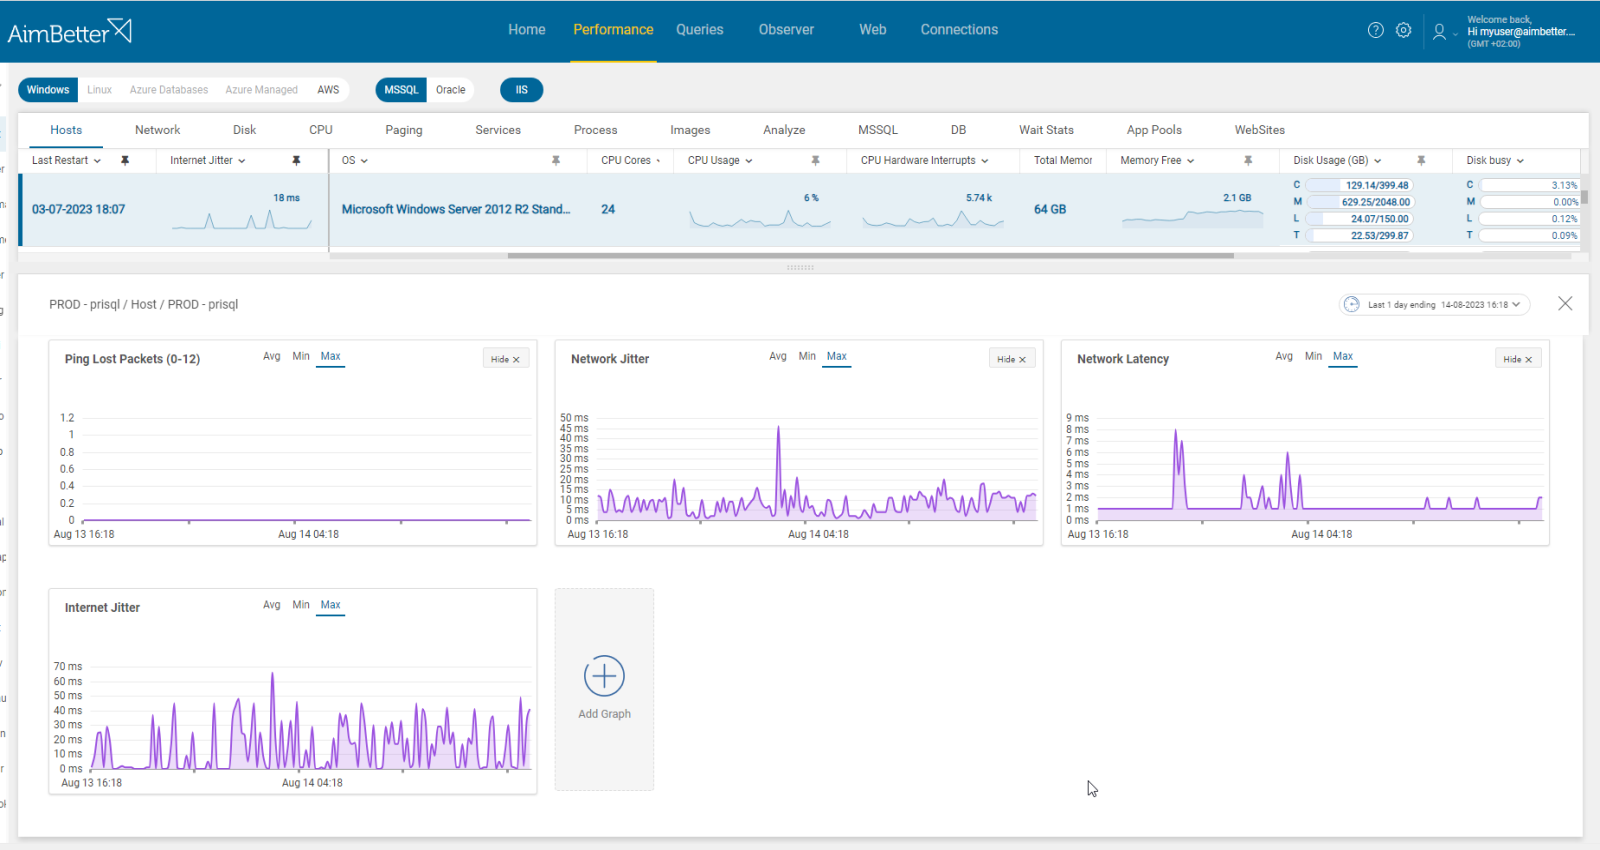The image size is (1600, 850).
Task: Click the clock icon in date range selector
Action: pyautogui.click(x=1352, y=304)
